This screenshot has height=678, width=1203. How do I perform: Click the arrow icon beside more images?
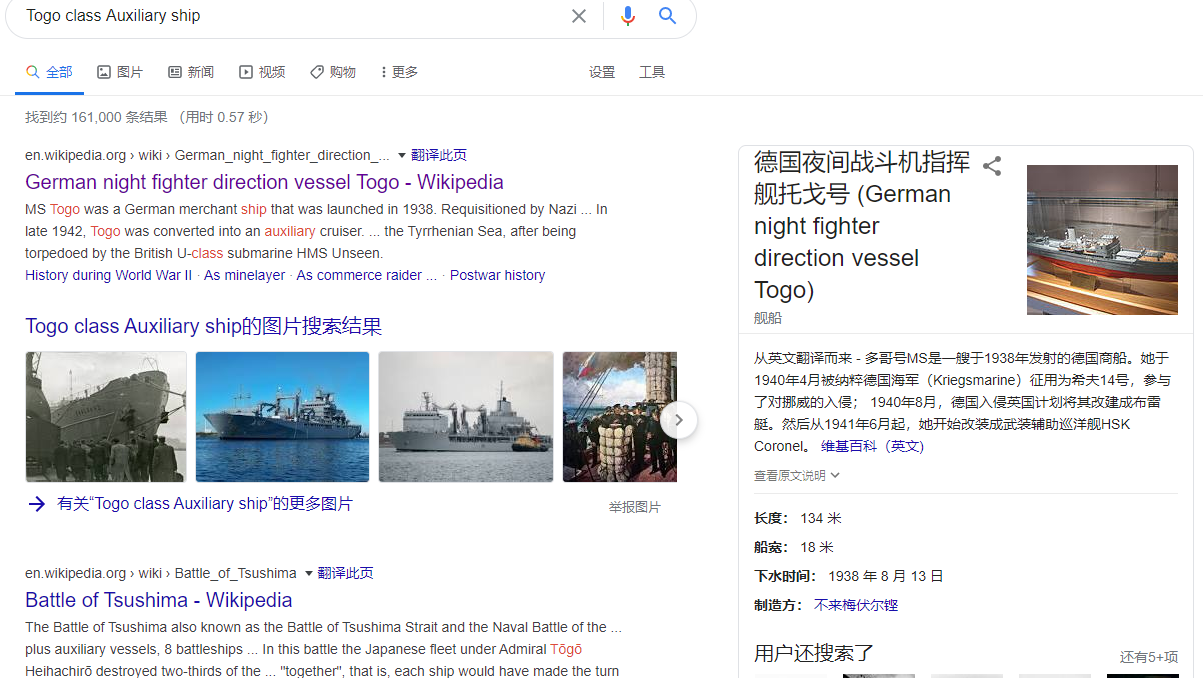(x=37, y=504)
